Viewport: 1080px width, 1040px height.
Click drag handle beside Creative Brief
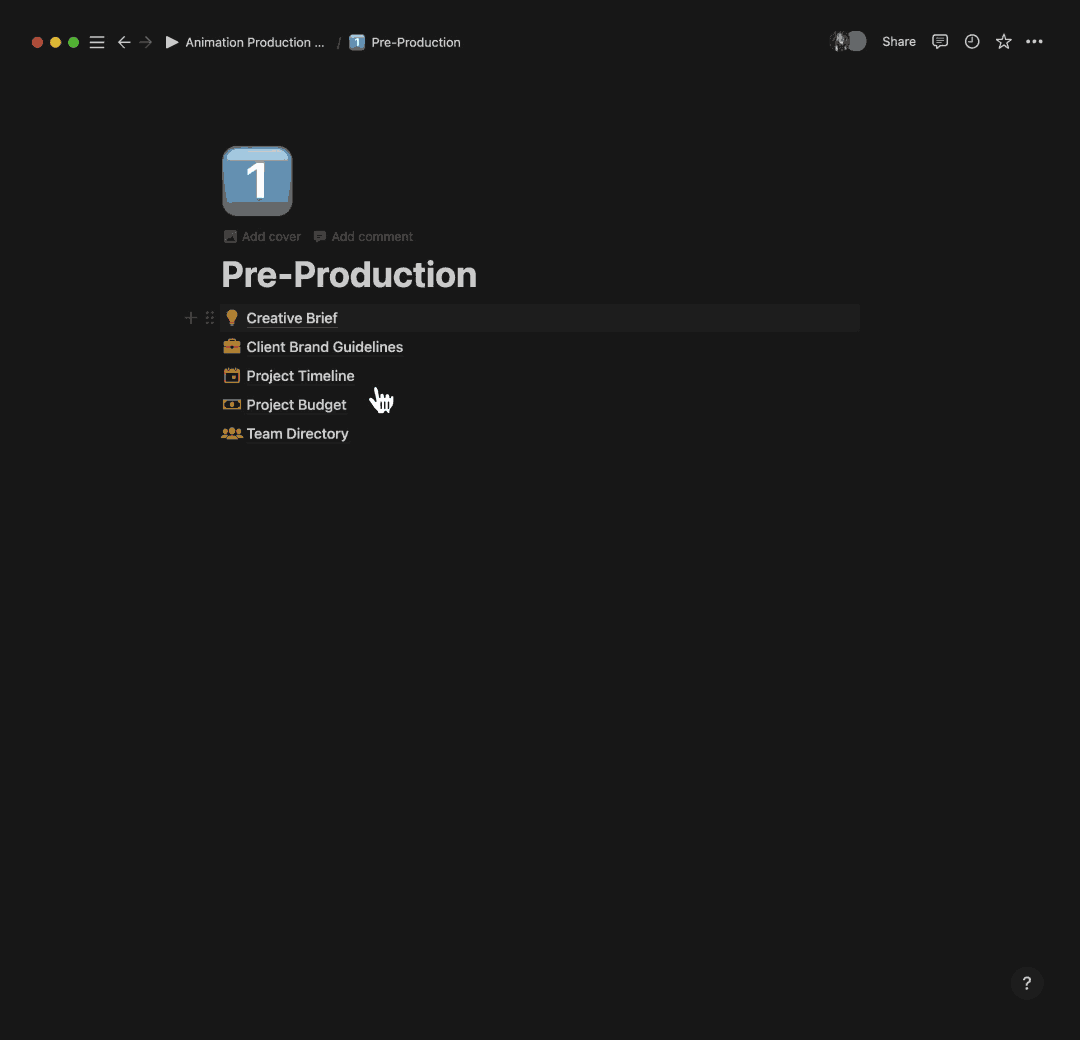click(209, 318)
